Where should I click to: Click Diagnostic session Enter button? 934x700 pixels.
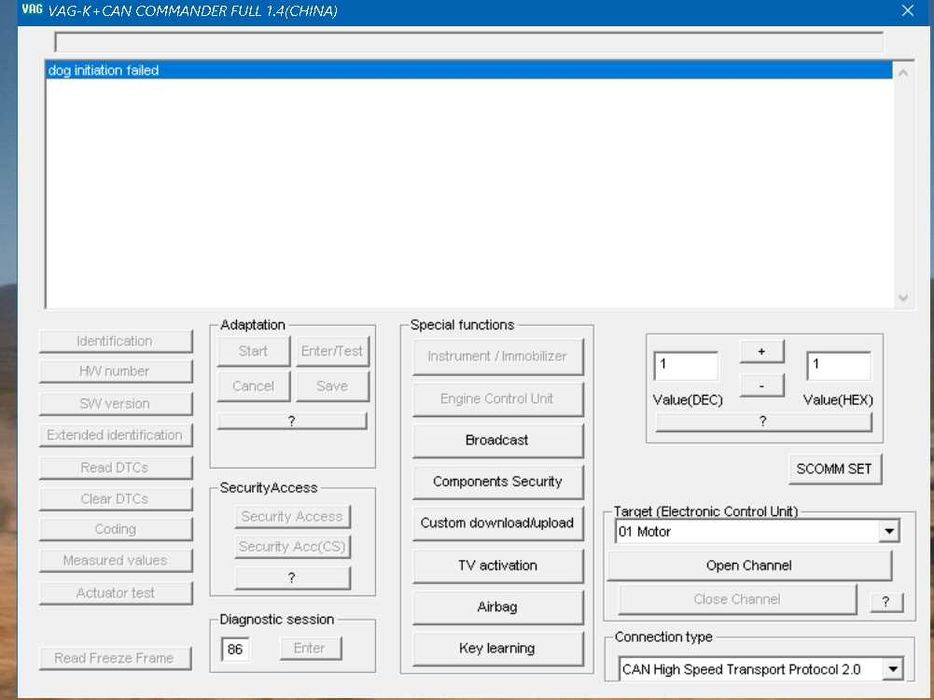tap(310, 648)
